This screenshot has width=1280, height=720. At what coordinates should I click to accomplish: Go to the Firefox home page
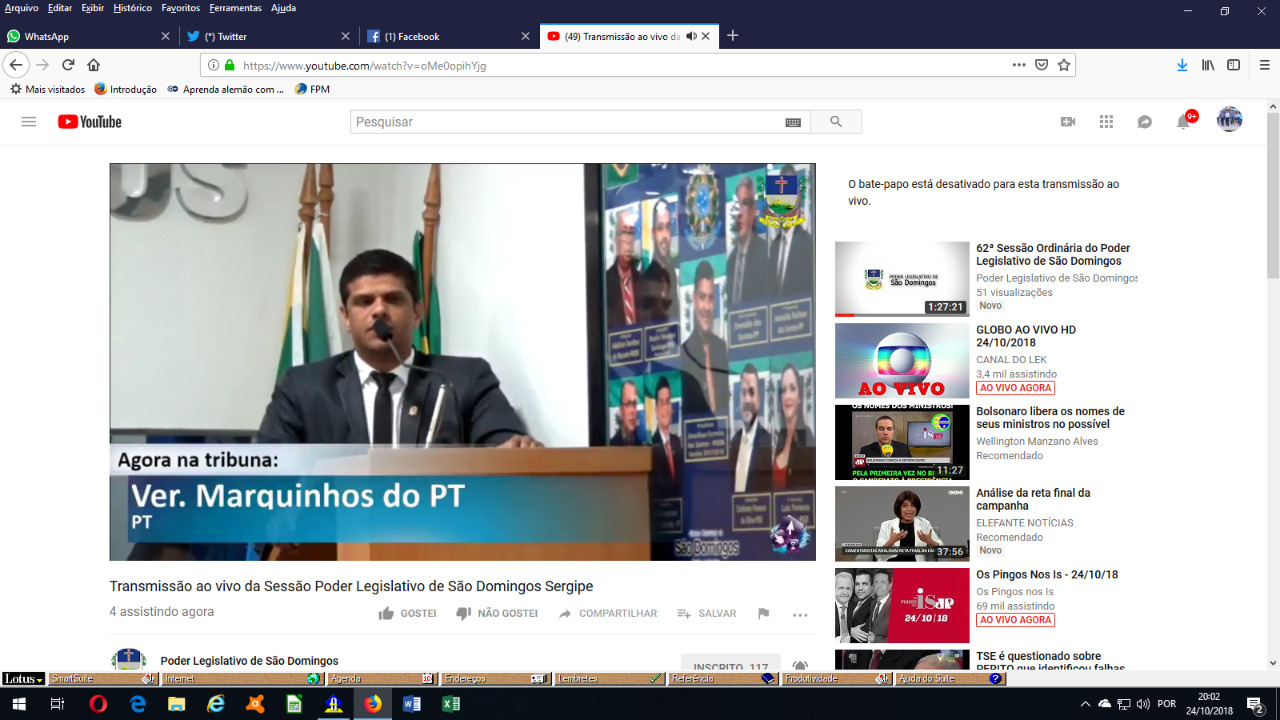94,65
